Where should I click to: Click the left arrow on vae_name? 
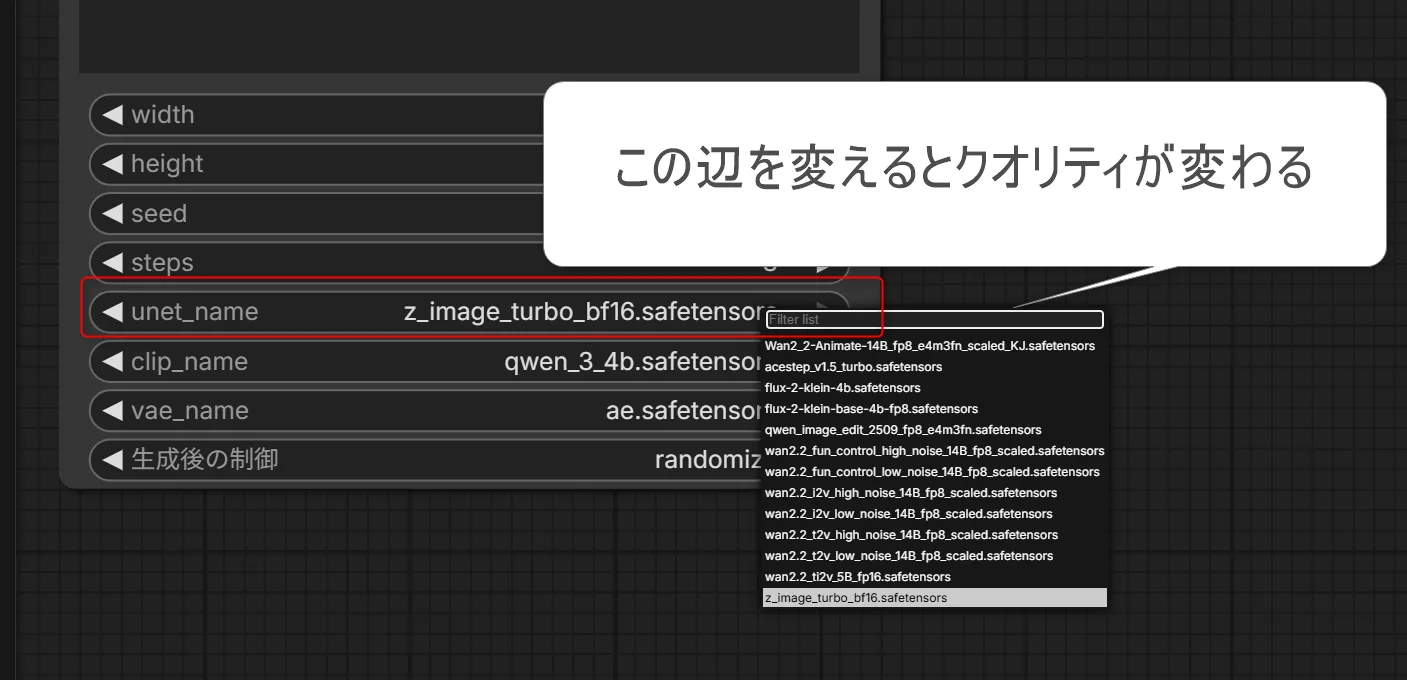[x=113, y=411]
